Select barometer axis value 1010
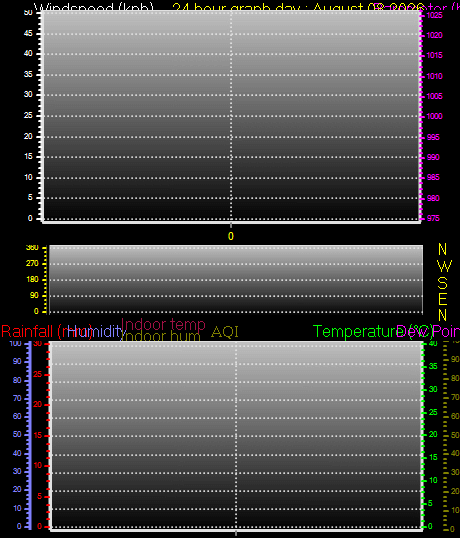 point(435,76)
